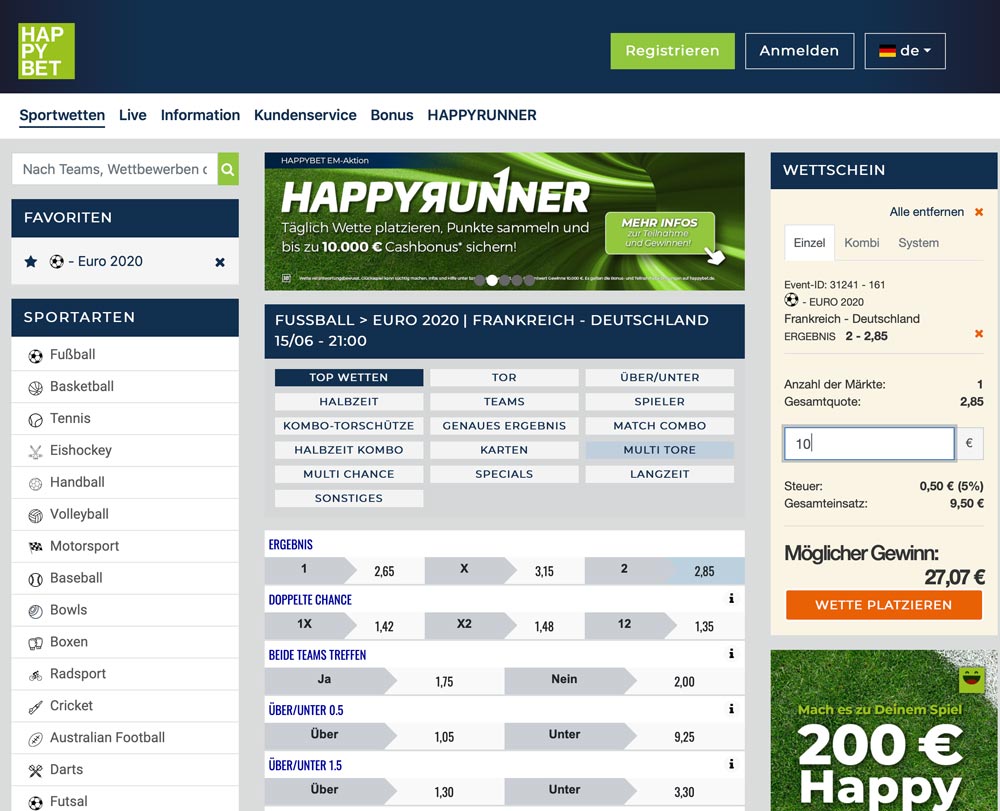
Task: Open the Bonus menu item
Action: click(x=392, y=115)
